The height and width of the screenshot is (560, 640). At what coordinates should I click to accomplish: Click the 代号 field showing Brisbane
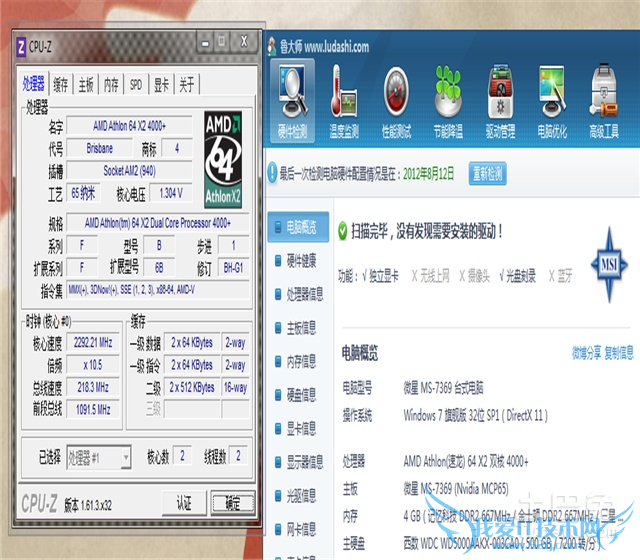click(x=100, y=148)
